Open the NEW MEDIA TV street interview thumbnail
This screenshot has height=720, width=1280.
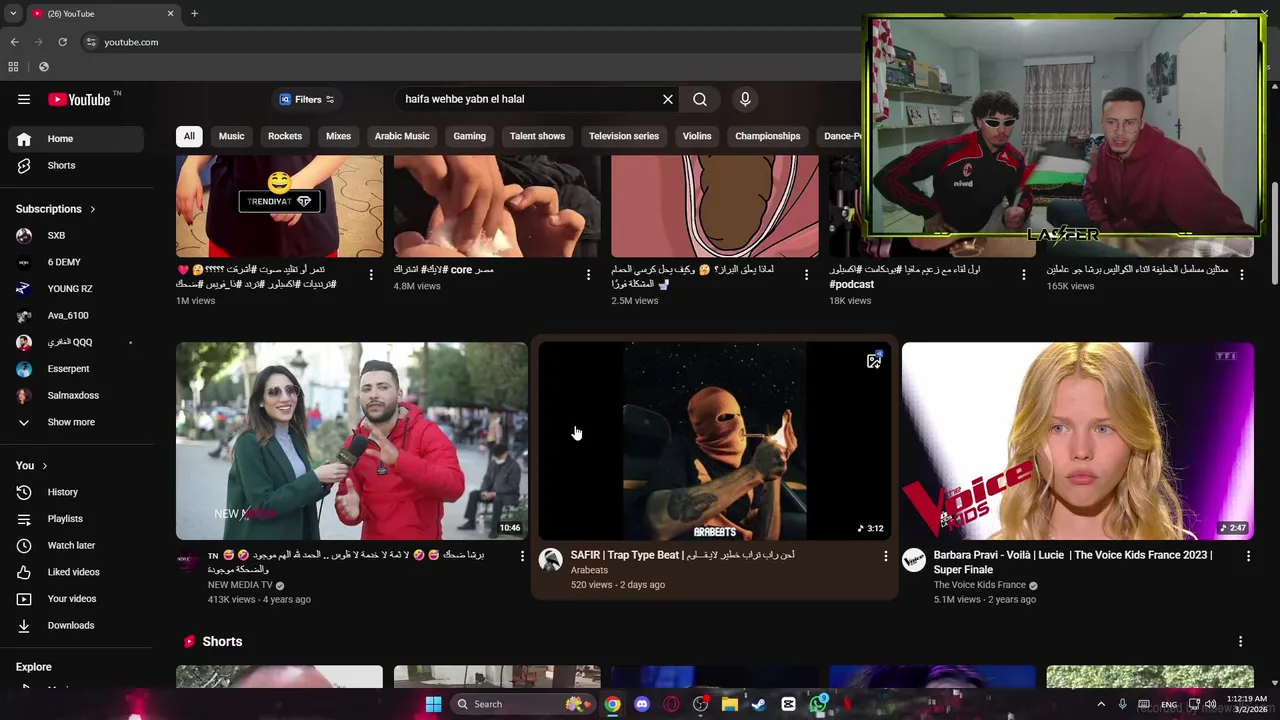click(x=351, y=441)
